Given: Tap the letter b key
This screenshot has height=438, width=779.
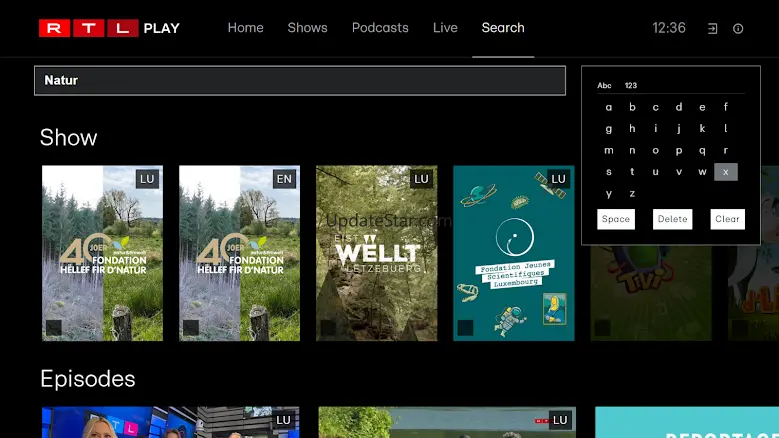Looking at the screenshot, I should (632, 107).
